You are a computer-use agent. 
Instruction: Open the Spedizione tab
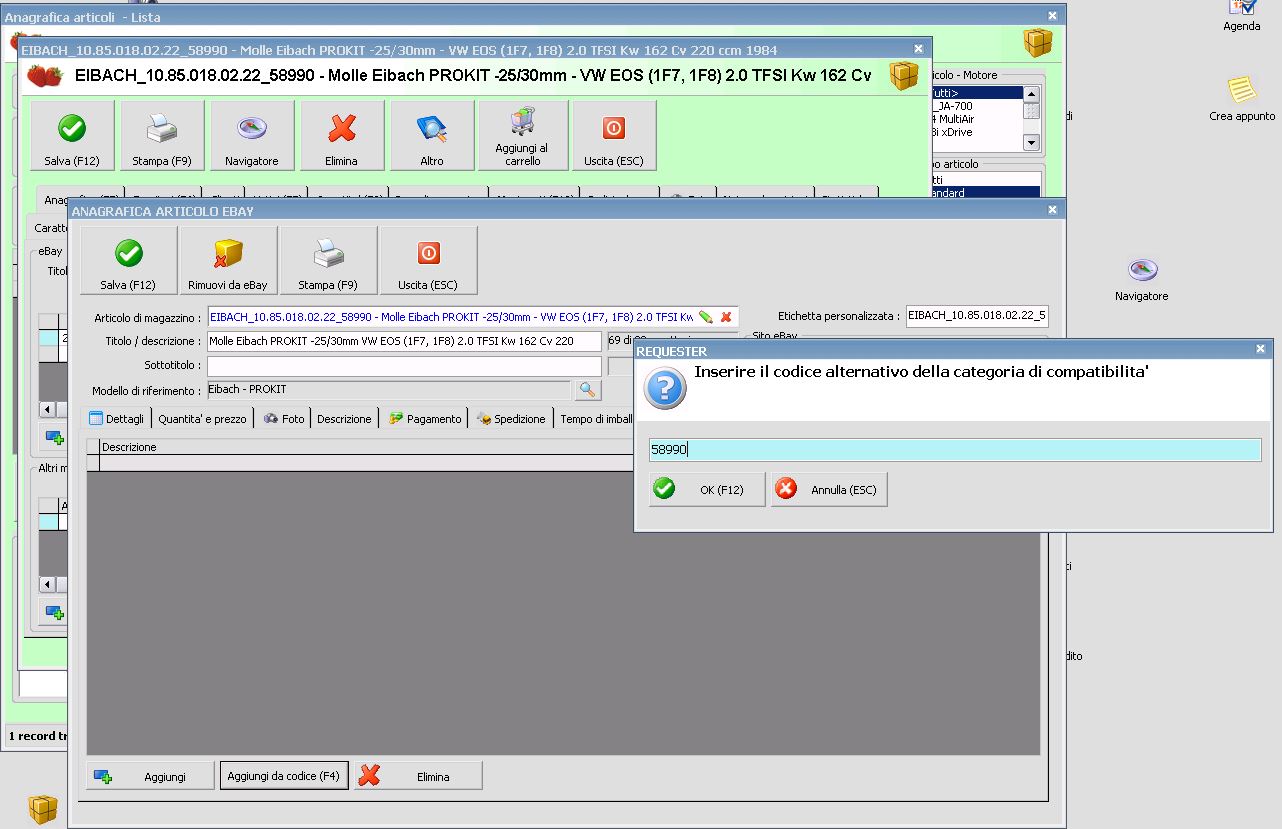click(512, 419)
